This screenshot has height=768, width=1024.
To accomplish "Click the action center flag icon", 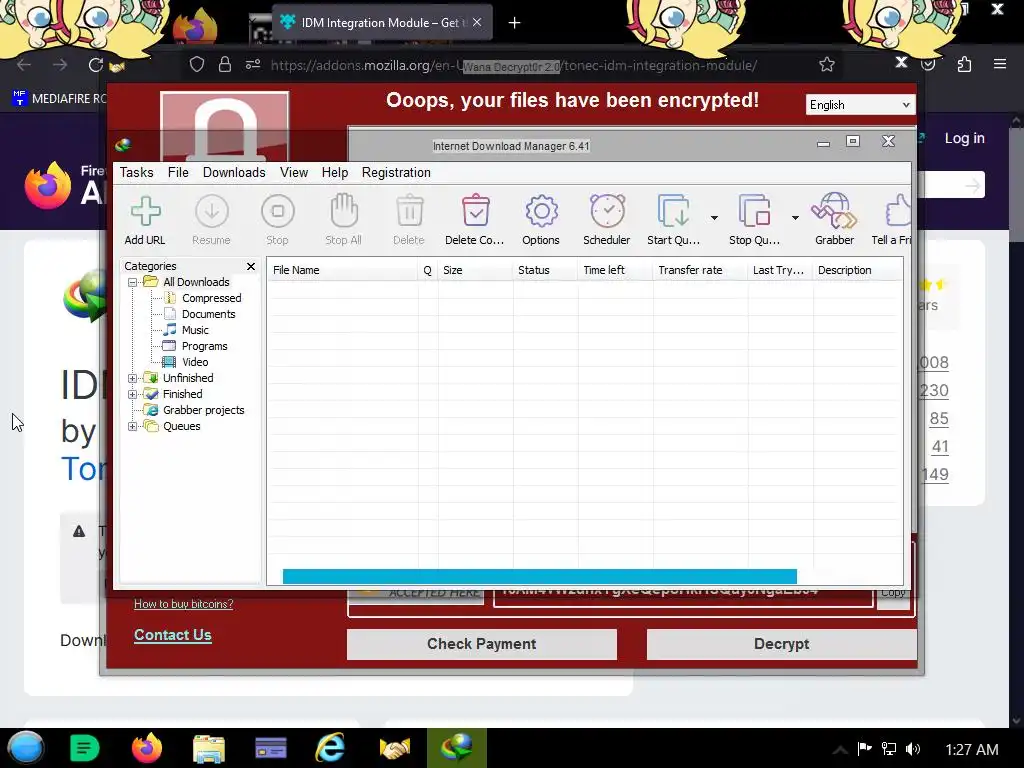I will 865,748.
